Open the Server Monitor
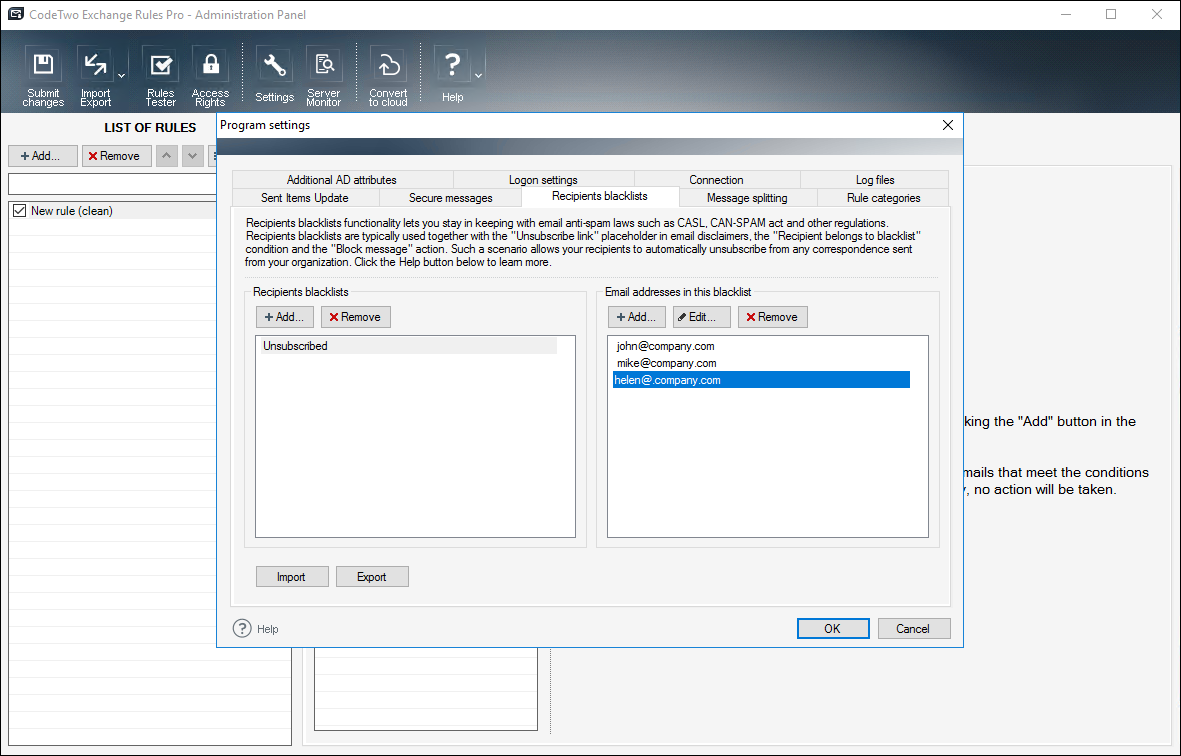Image resolution: width=1181 pixels, height=756 pixels. pyautogui.click(x=324, y=76)
